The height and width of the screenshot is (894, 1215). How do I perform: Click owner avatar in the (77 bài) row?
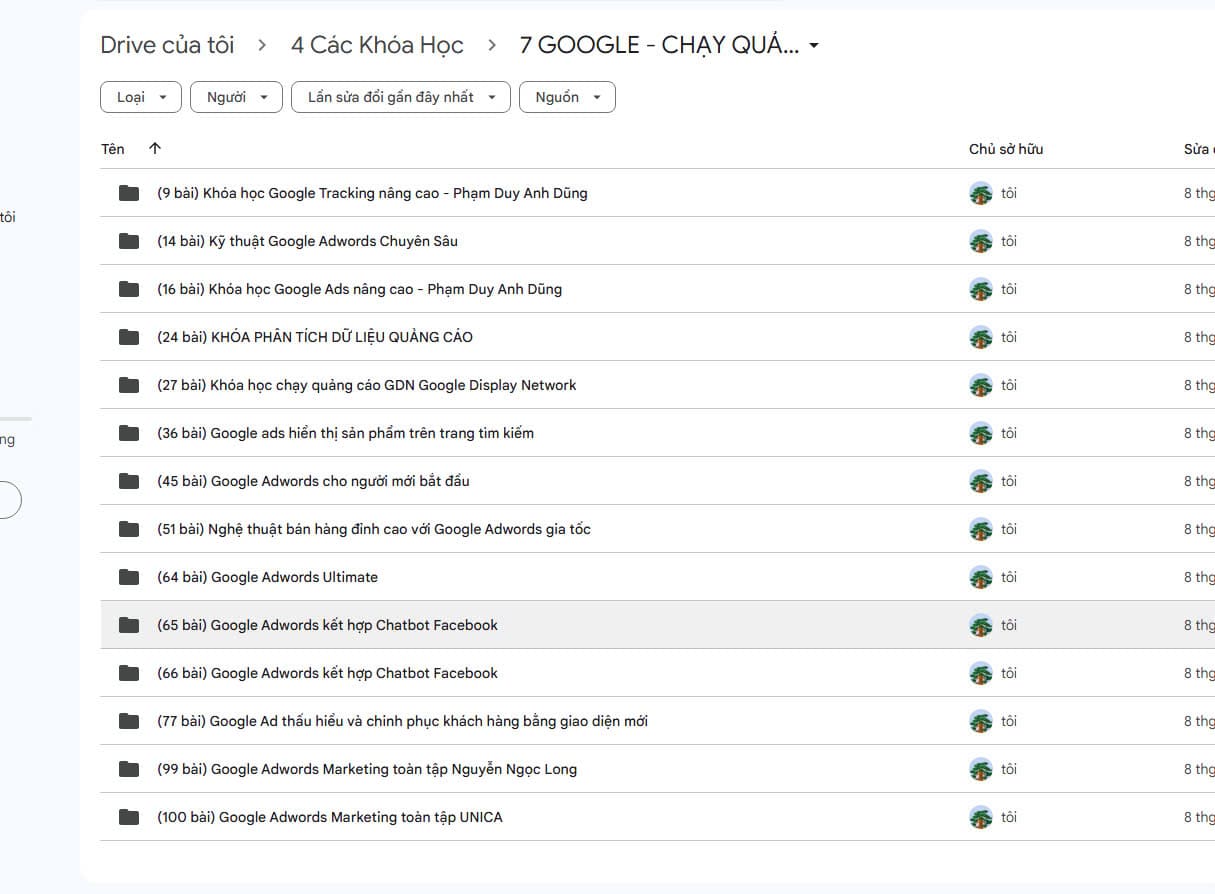tap(981, 721)
